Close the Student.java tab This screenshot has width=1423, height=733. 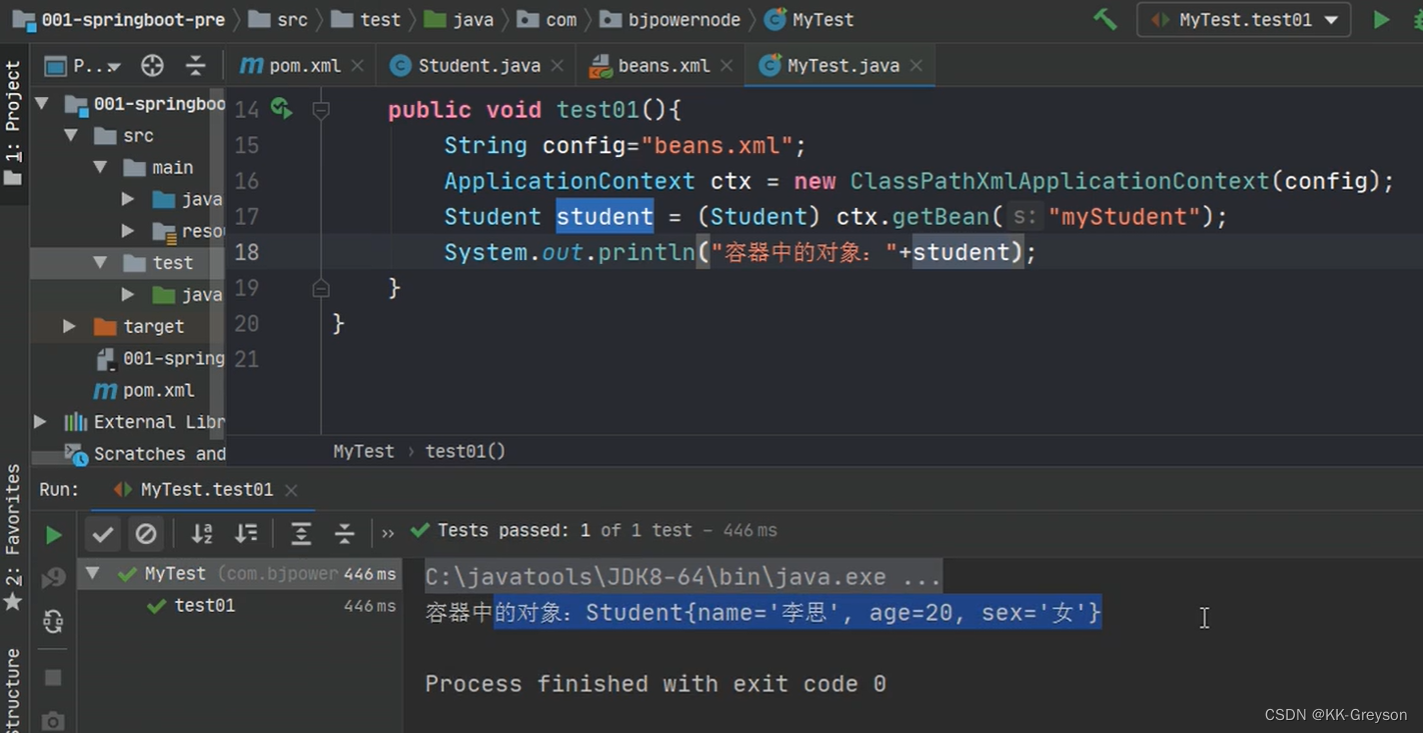(x=557, y=65)
